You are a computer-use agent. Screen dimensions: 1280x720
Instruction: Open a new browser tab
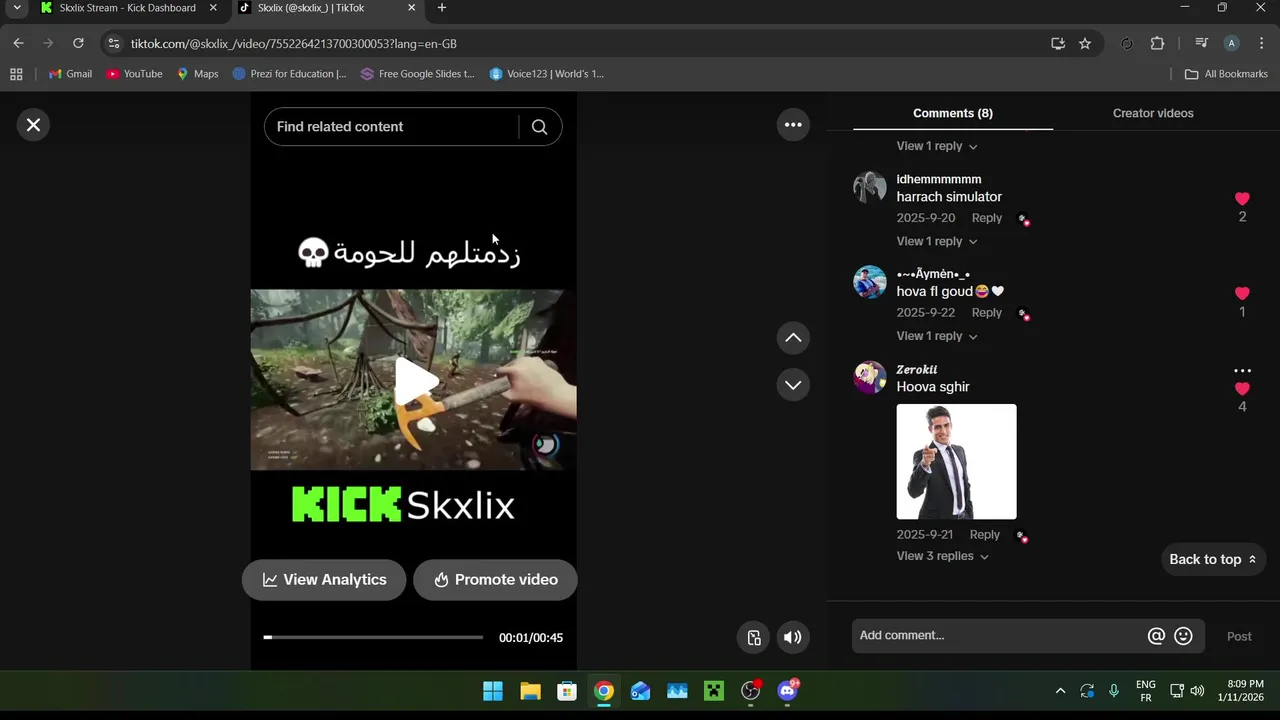(x=442, y=8)
